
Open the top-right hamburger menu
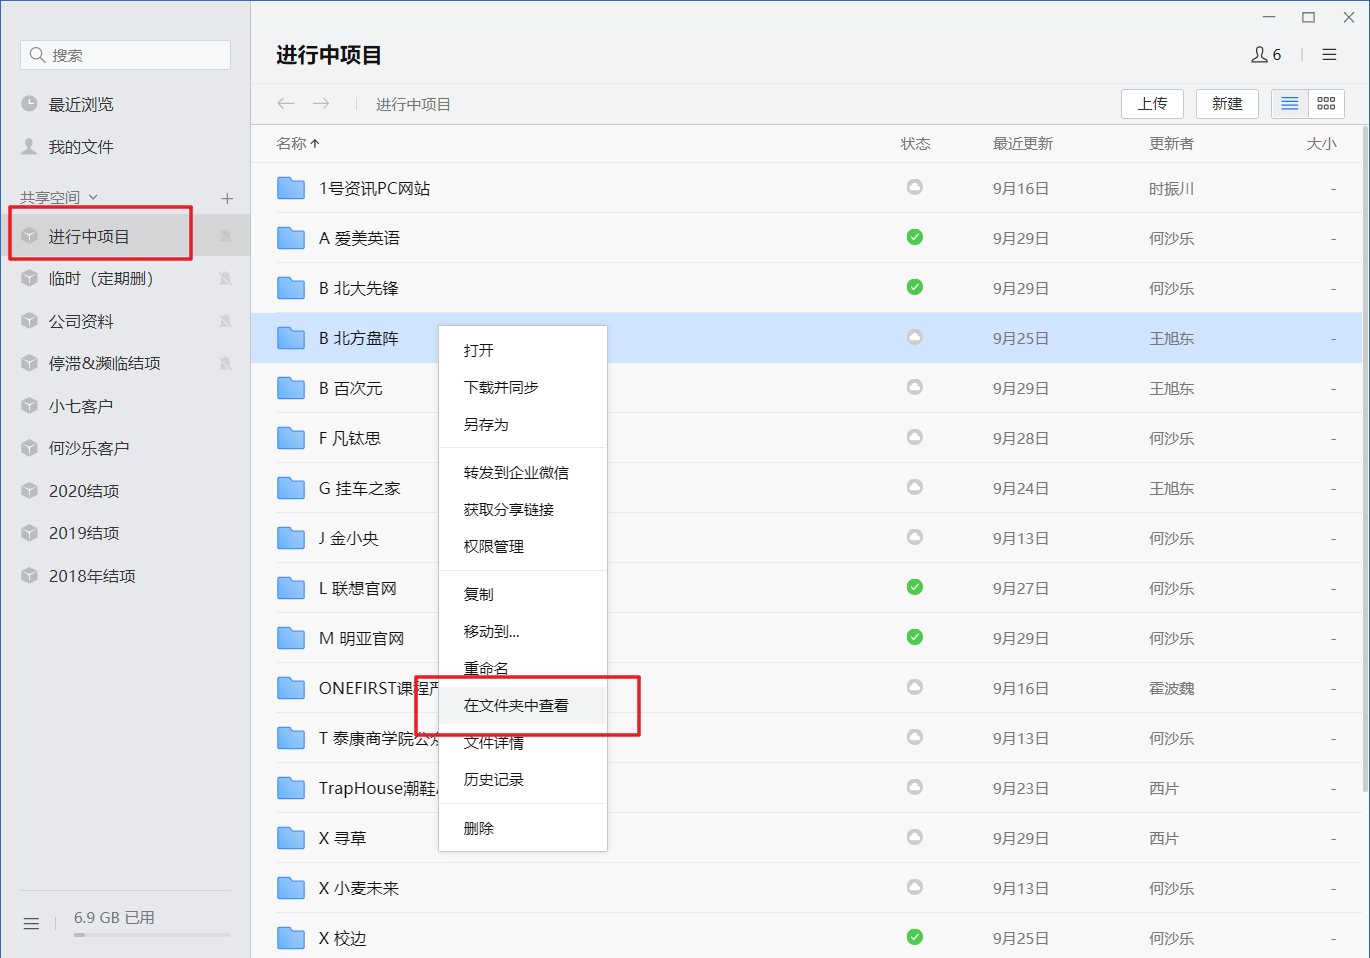pyautogui.click(x=1329, y=55)
